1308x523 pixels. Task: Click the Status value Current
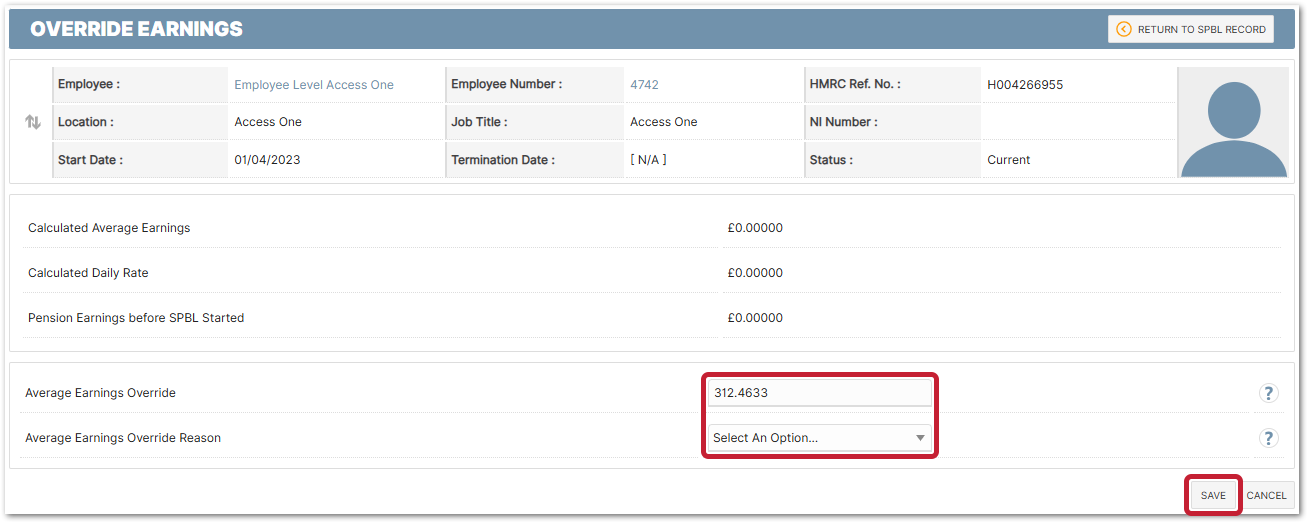click(x=1008, y=160)
